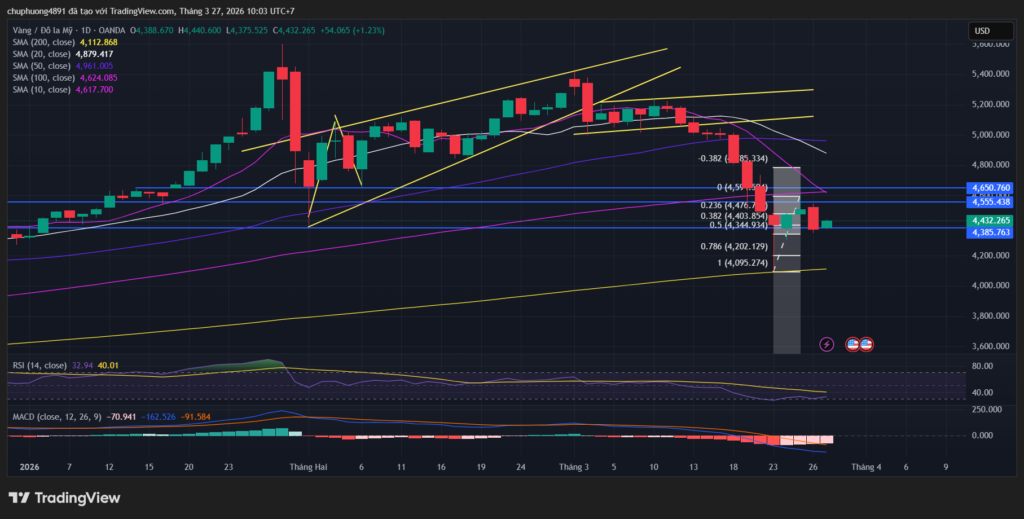Click the 4,555.438 blue price label
This screenshot has height=519, width=1024.
[x=991, y=201]
